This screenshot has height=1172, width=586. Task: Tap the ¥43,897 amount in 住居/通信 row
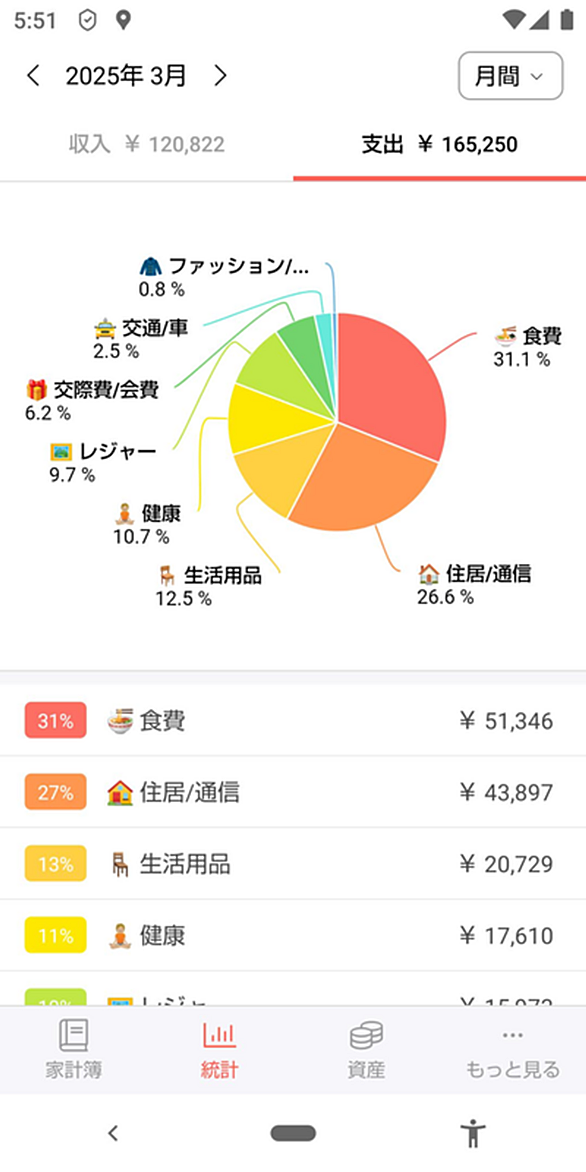[506, 792]
